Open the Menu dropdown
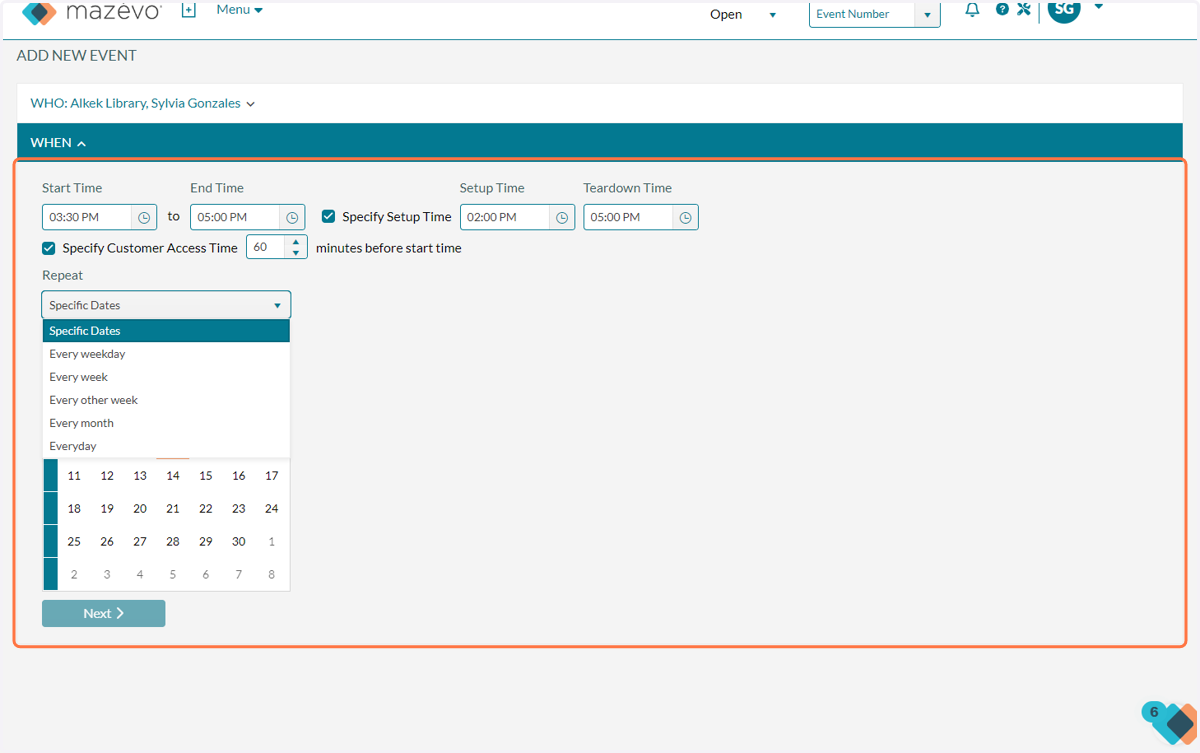1200x753 pixels. 240,10
